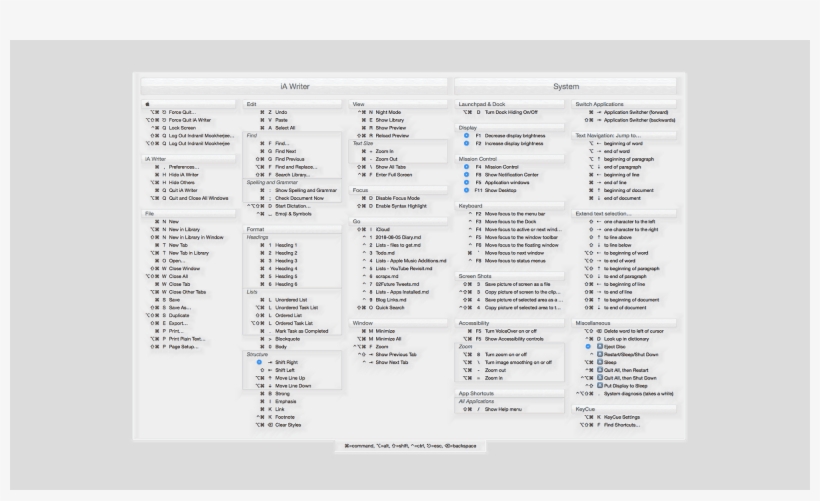Click blue fn icon by Decrease display brightness
This screenshot has height=501, width=820.
pyautogui.click(x=466, y=135)
